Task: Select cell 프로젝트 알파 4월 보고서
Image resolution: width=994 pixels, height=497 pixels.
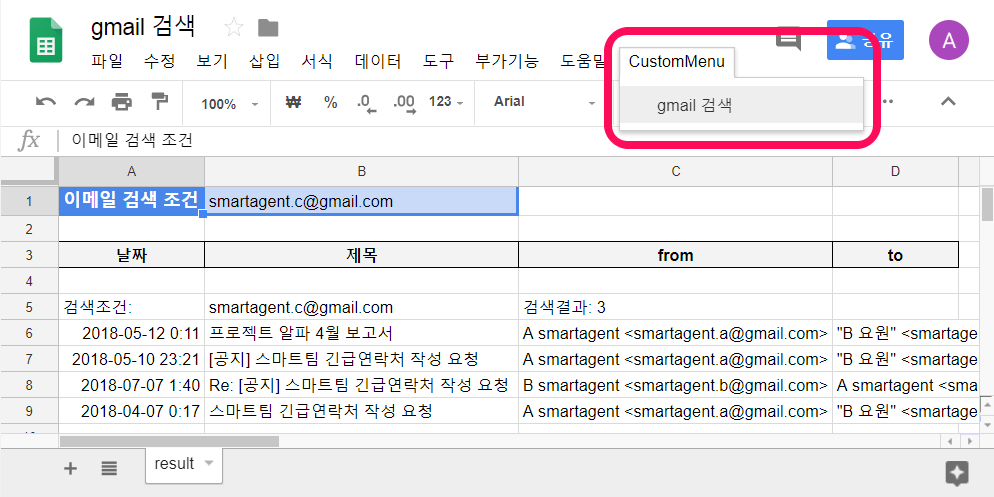Action: [x=361, y=333]
